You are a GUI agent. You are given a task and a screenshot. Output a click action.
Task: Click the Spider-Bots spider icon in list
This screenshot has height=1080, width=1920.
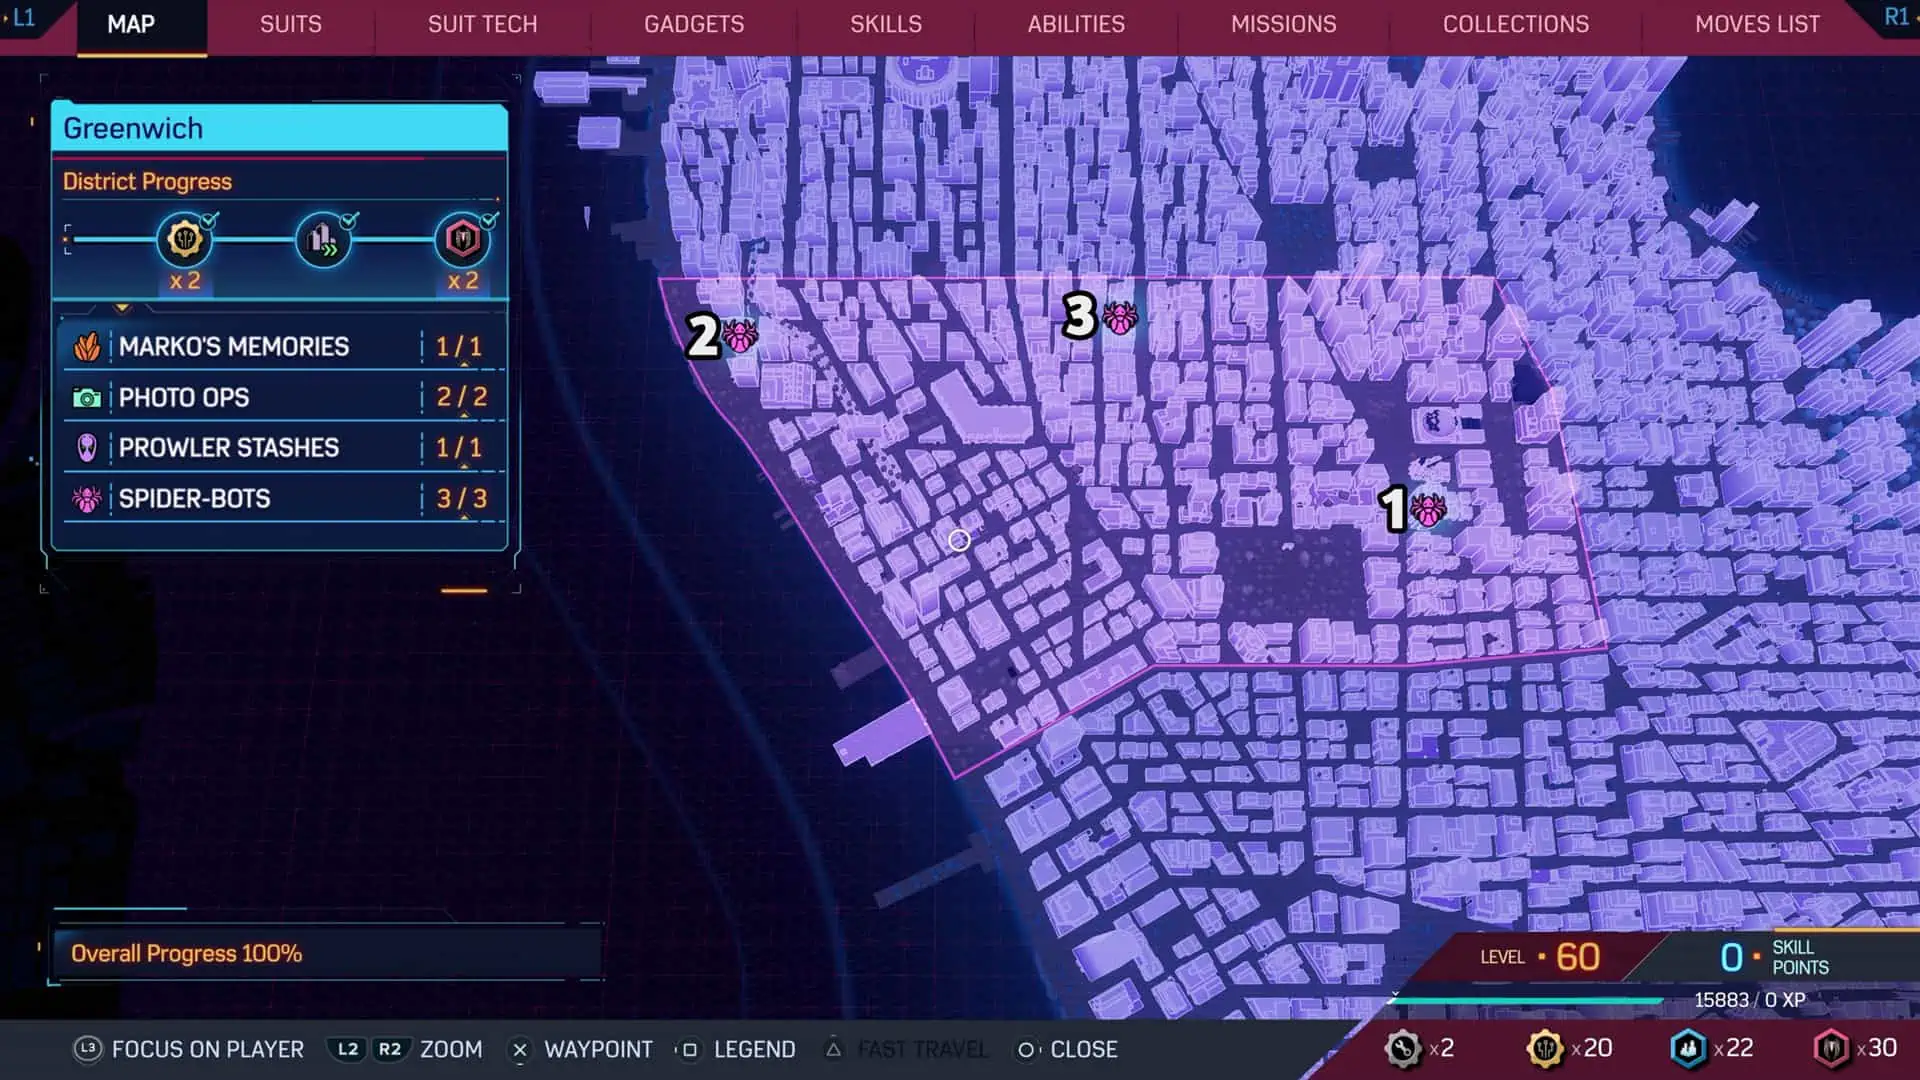pyautogui.click(x=87, y=498)
